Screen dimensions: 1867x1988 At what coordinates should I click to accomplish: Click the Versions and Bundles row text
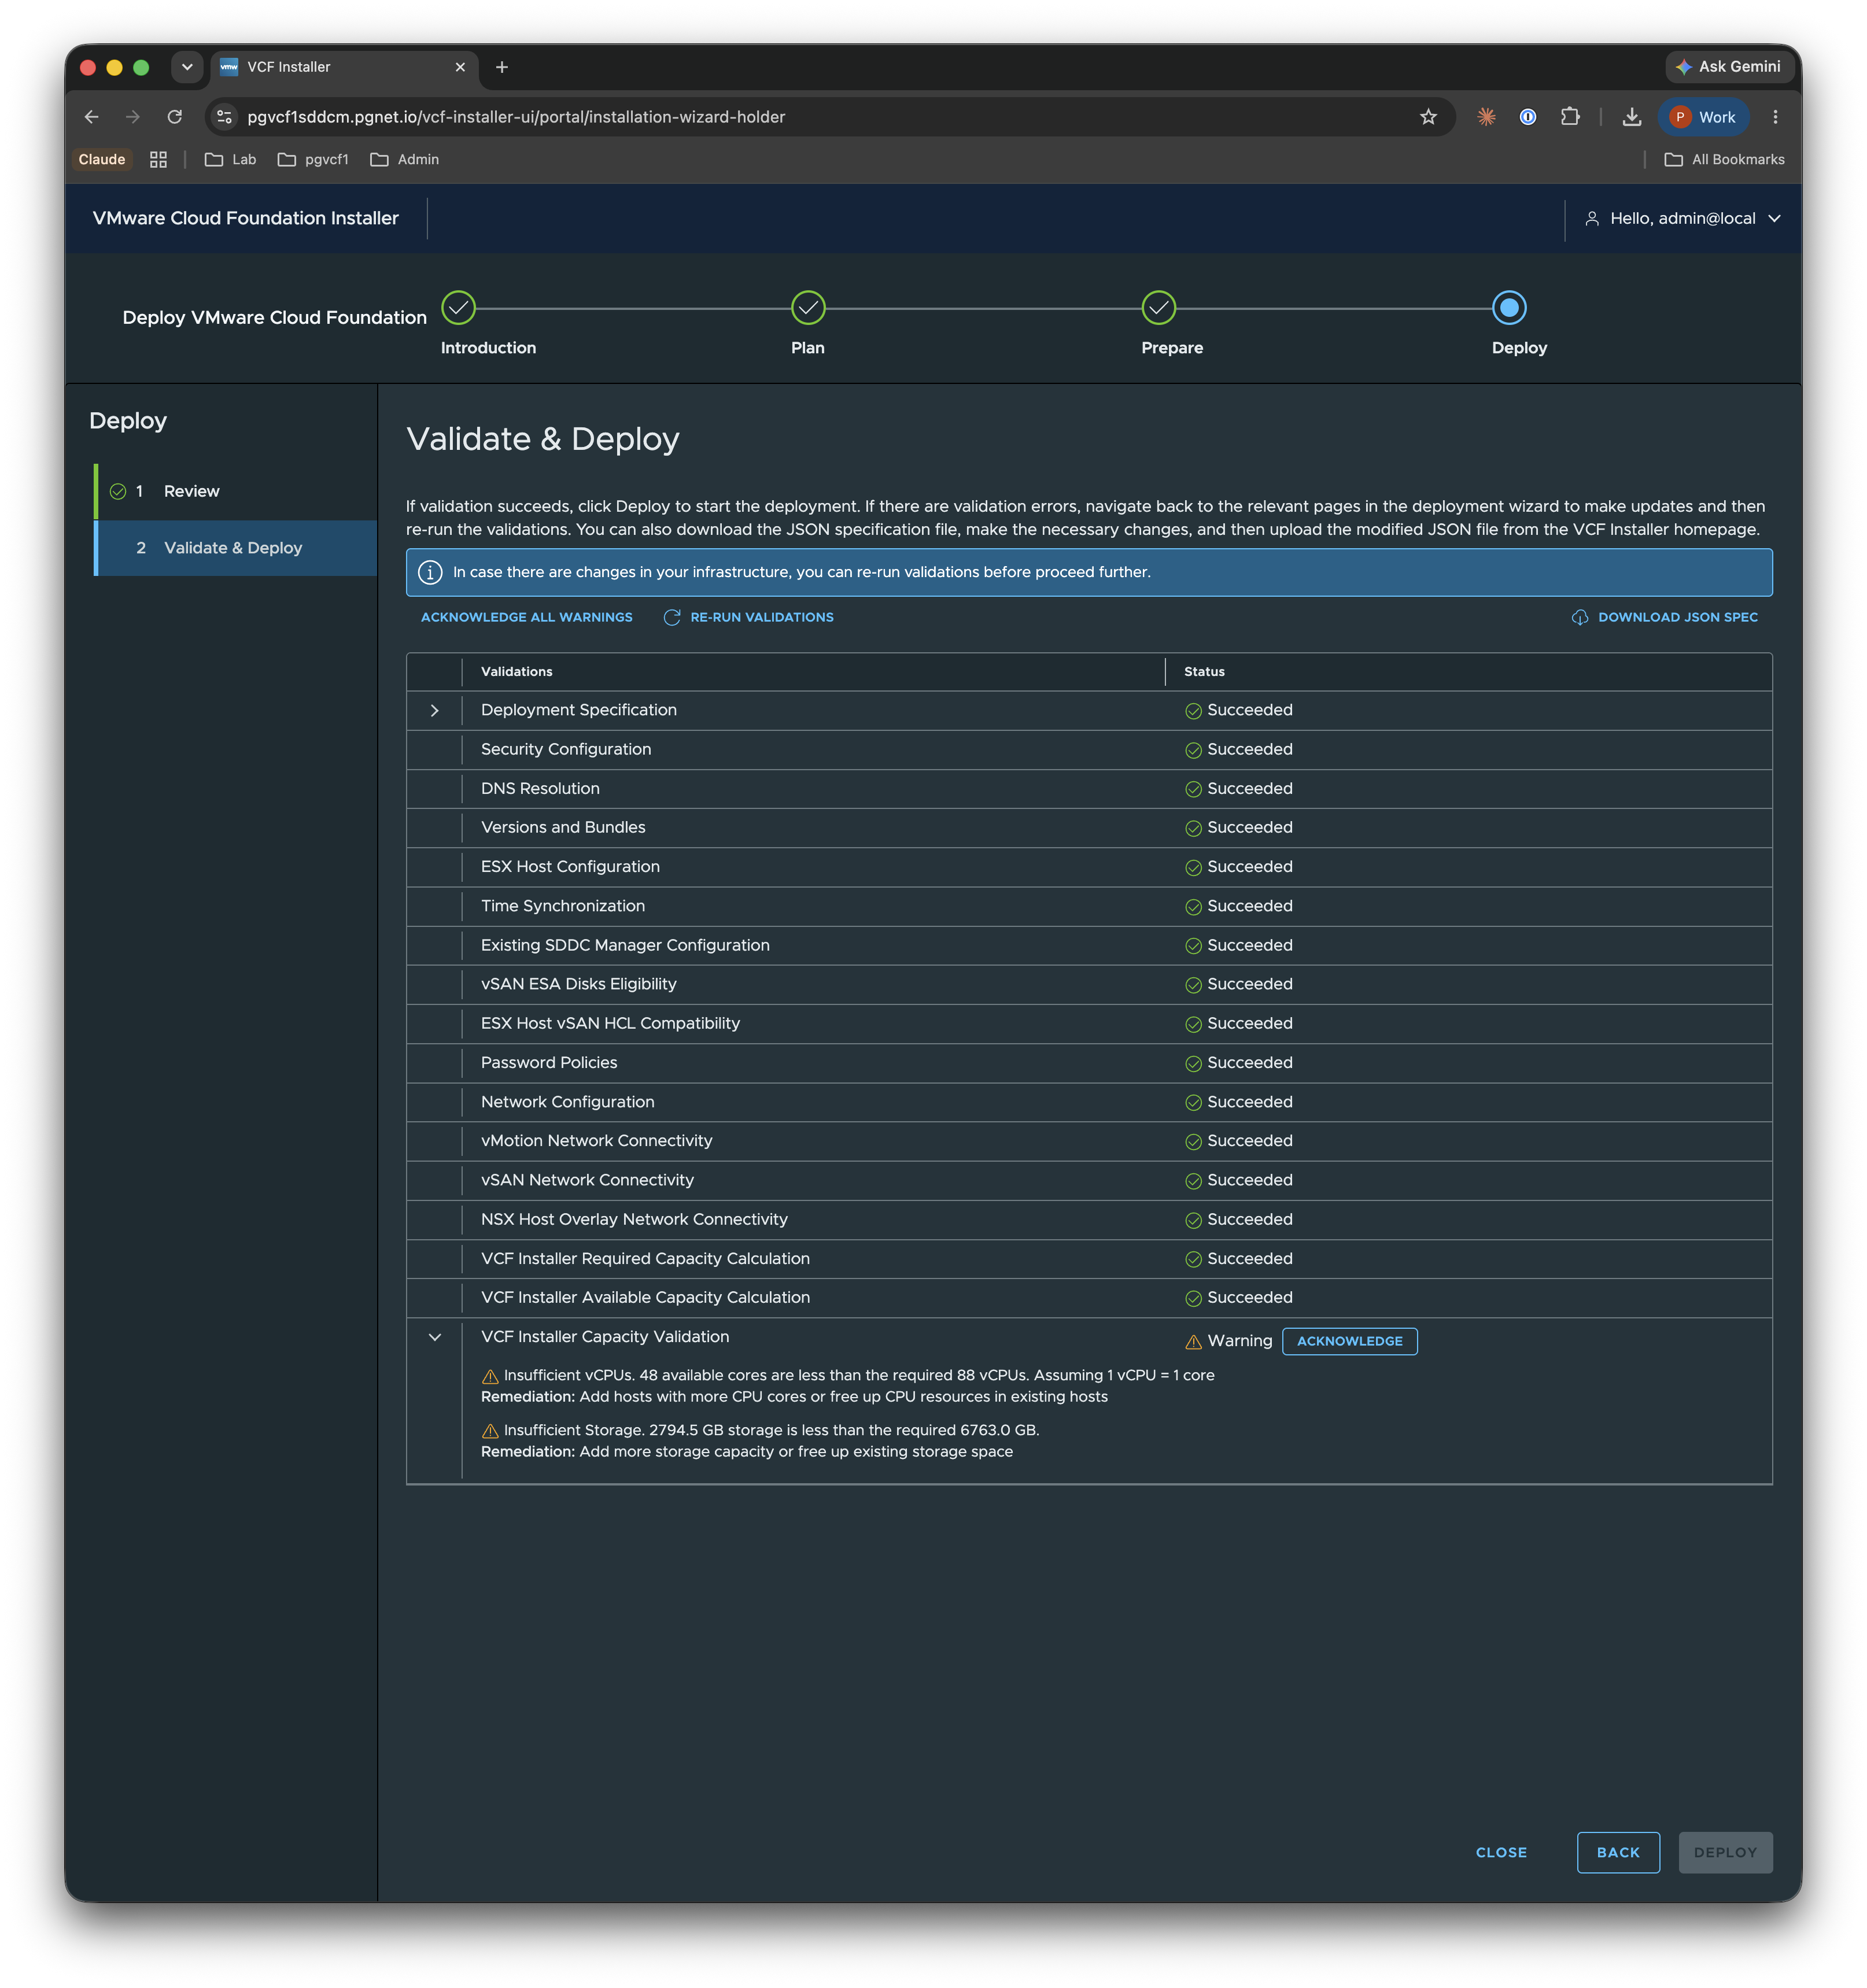[563, 827]
